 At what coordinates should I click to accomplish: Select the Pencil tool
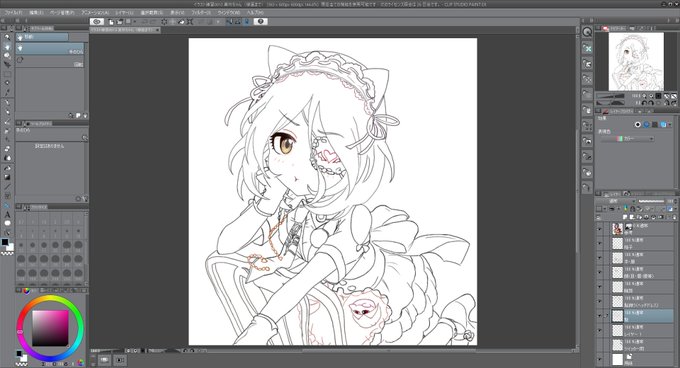(x=7, y=112)
